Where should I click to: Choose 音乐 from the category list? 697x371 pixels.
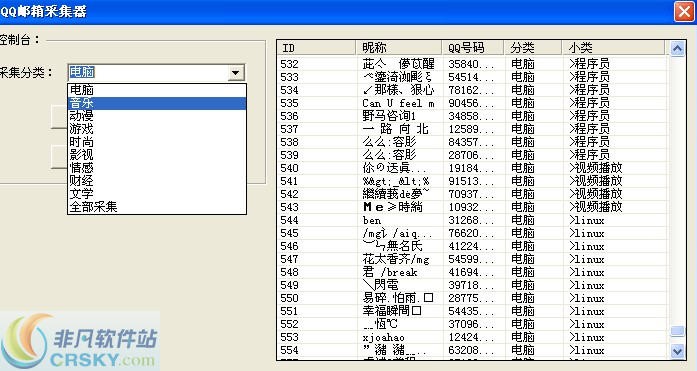(x=157, y=103)
